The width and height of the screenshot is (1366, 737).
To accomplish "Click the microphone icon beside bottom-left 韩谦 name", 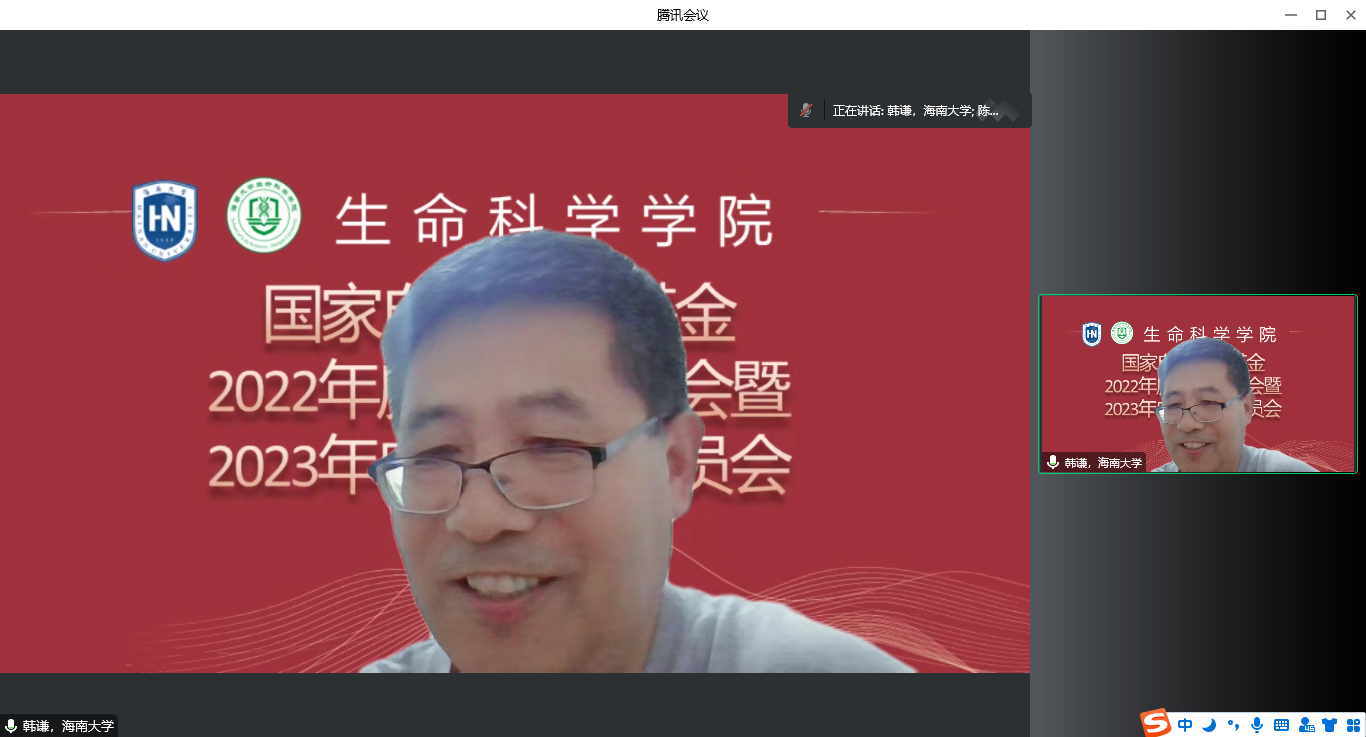I will (x=11, y=726).
